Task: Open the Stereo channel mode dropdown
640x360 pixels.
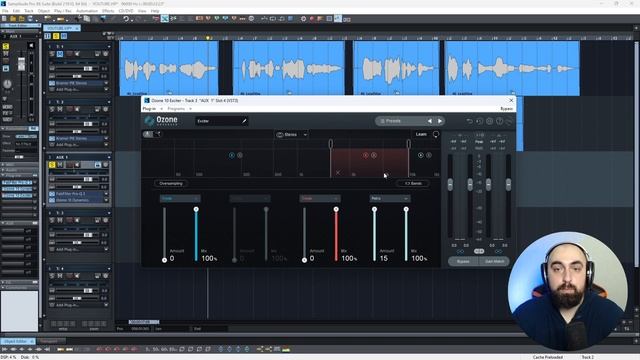Action: (292, 134)
